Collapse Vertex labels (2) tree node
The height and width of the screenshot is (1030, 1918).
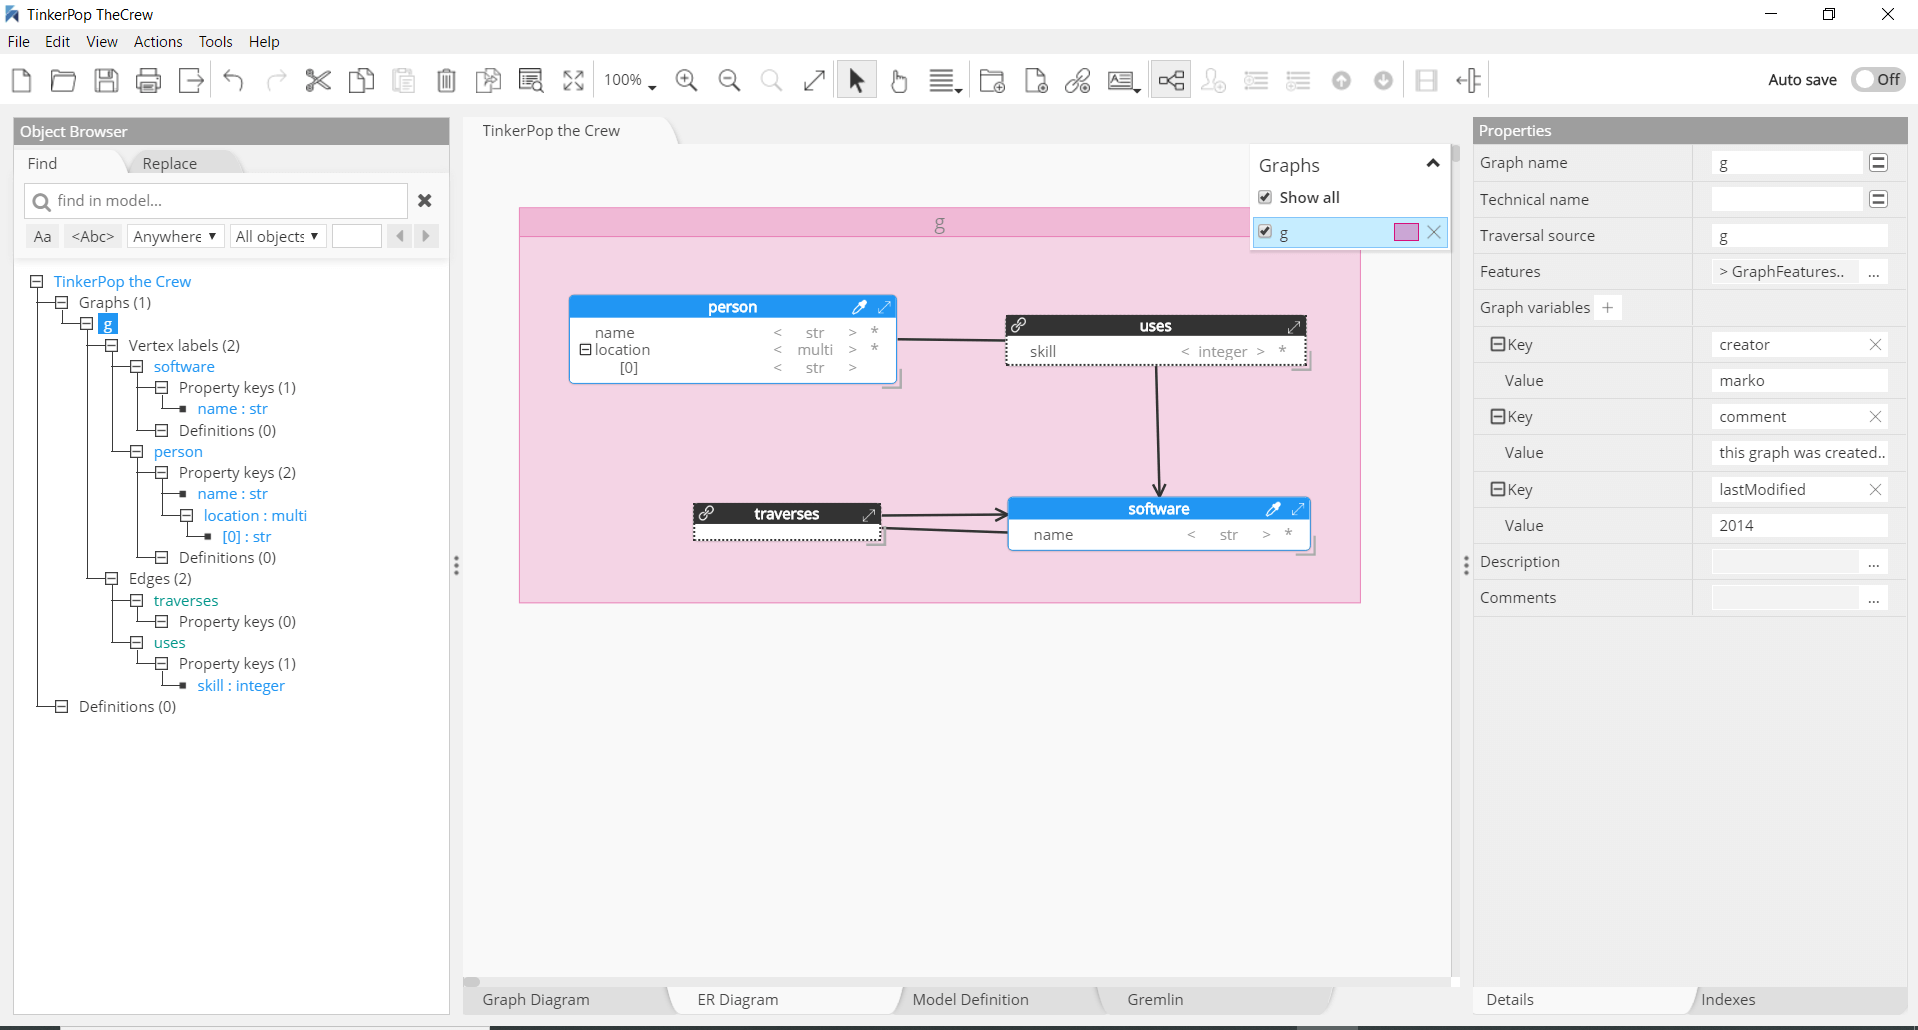click(x=112, y=345)
